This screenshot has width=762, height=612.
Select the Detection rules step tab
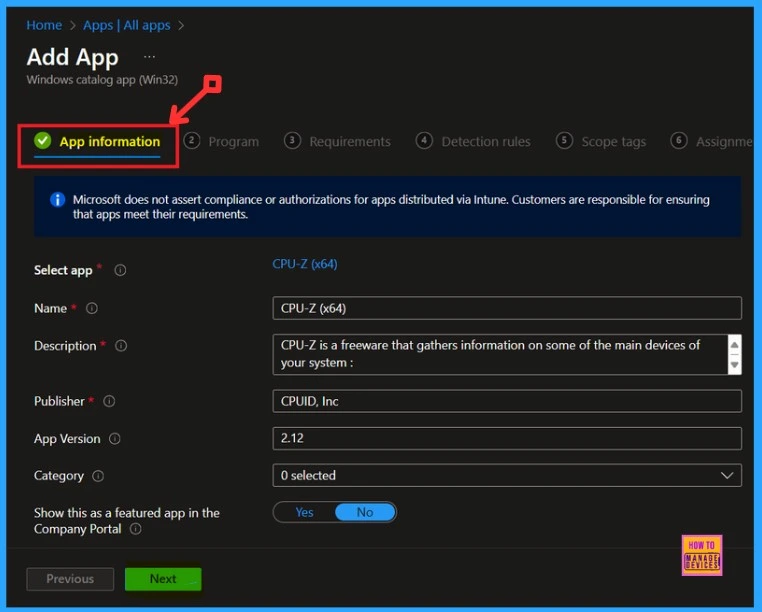[473, 141]
